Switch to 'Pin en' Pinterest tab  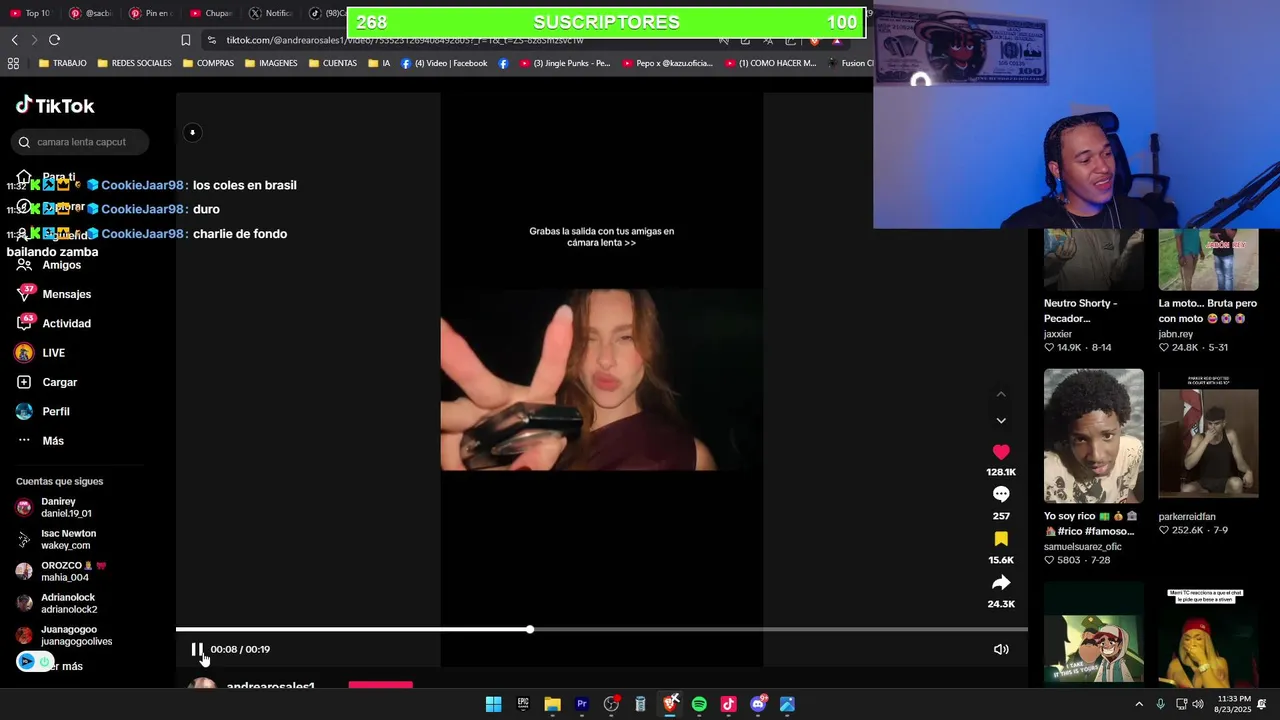[150, 13]
